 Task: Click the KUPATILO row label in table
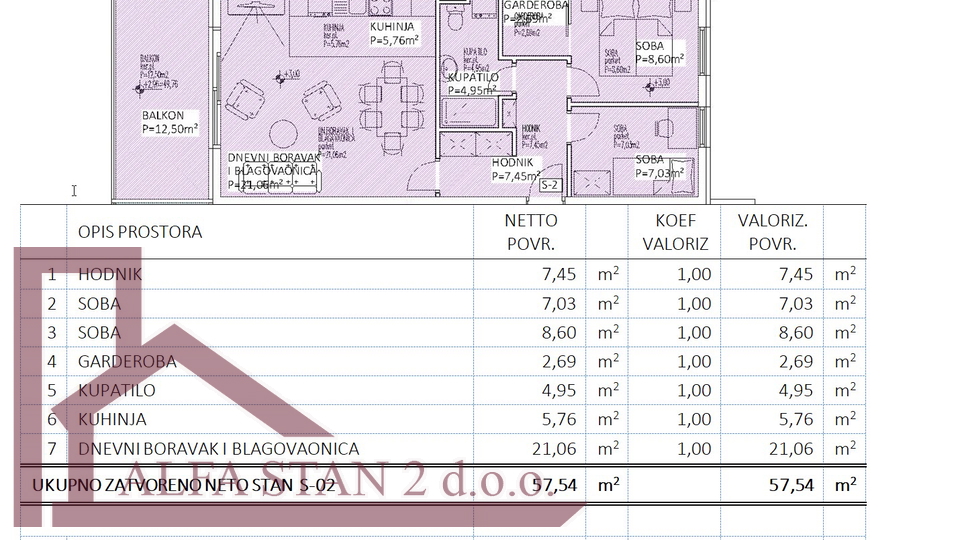pos(116,390)
